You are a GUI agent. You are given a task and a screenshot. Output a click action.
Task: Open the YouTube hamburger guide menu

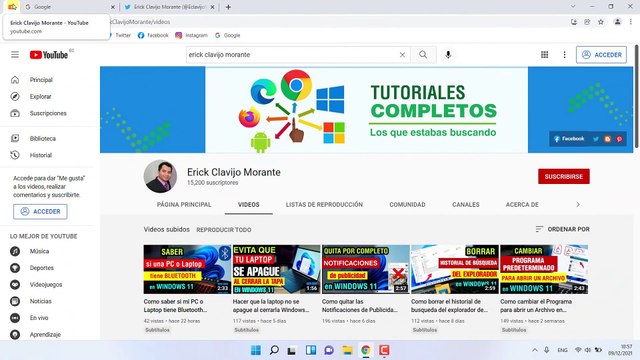click(x=15, y=55)
